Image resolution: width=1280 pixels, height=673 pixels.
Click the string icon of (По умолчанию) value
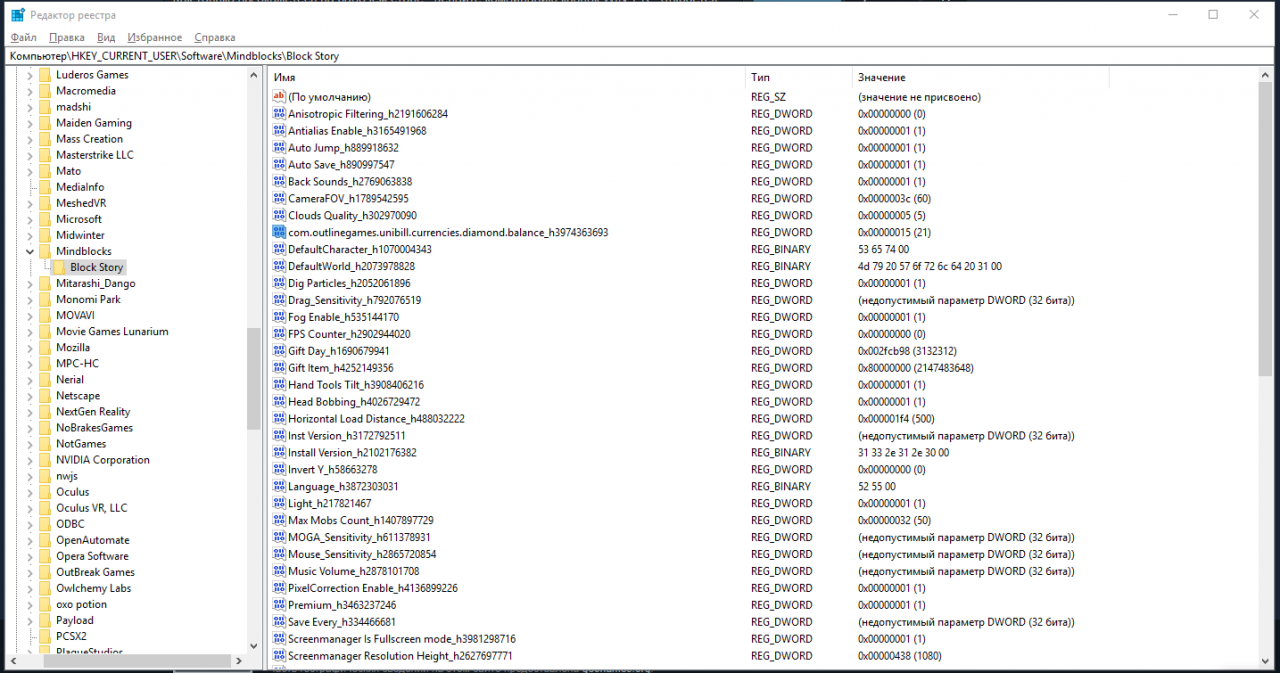pyautogui.click(x=279, y=97)
